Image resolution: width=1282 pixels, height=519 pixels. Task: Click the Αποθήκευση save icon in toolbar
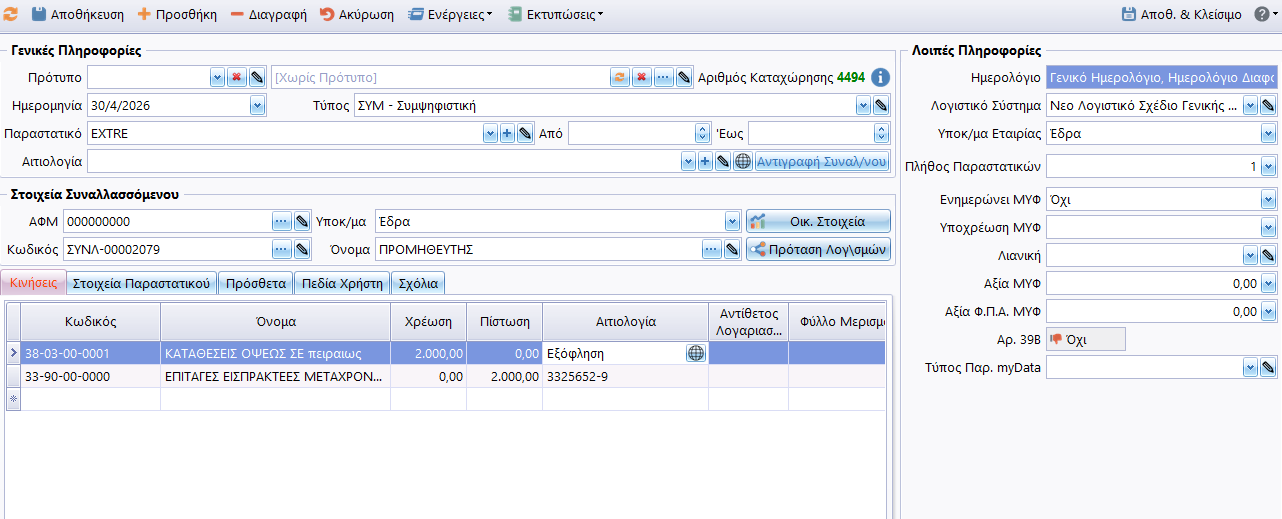(38, 15)
